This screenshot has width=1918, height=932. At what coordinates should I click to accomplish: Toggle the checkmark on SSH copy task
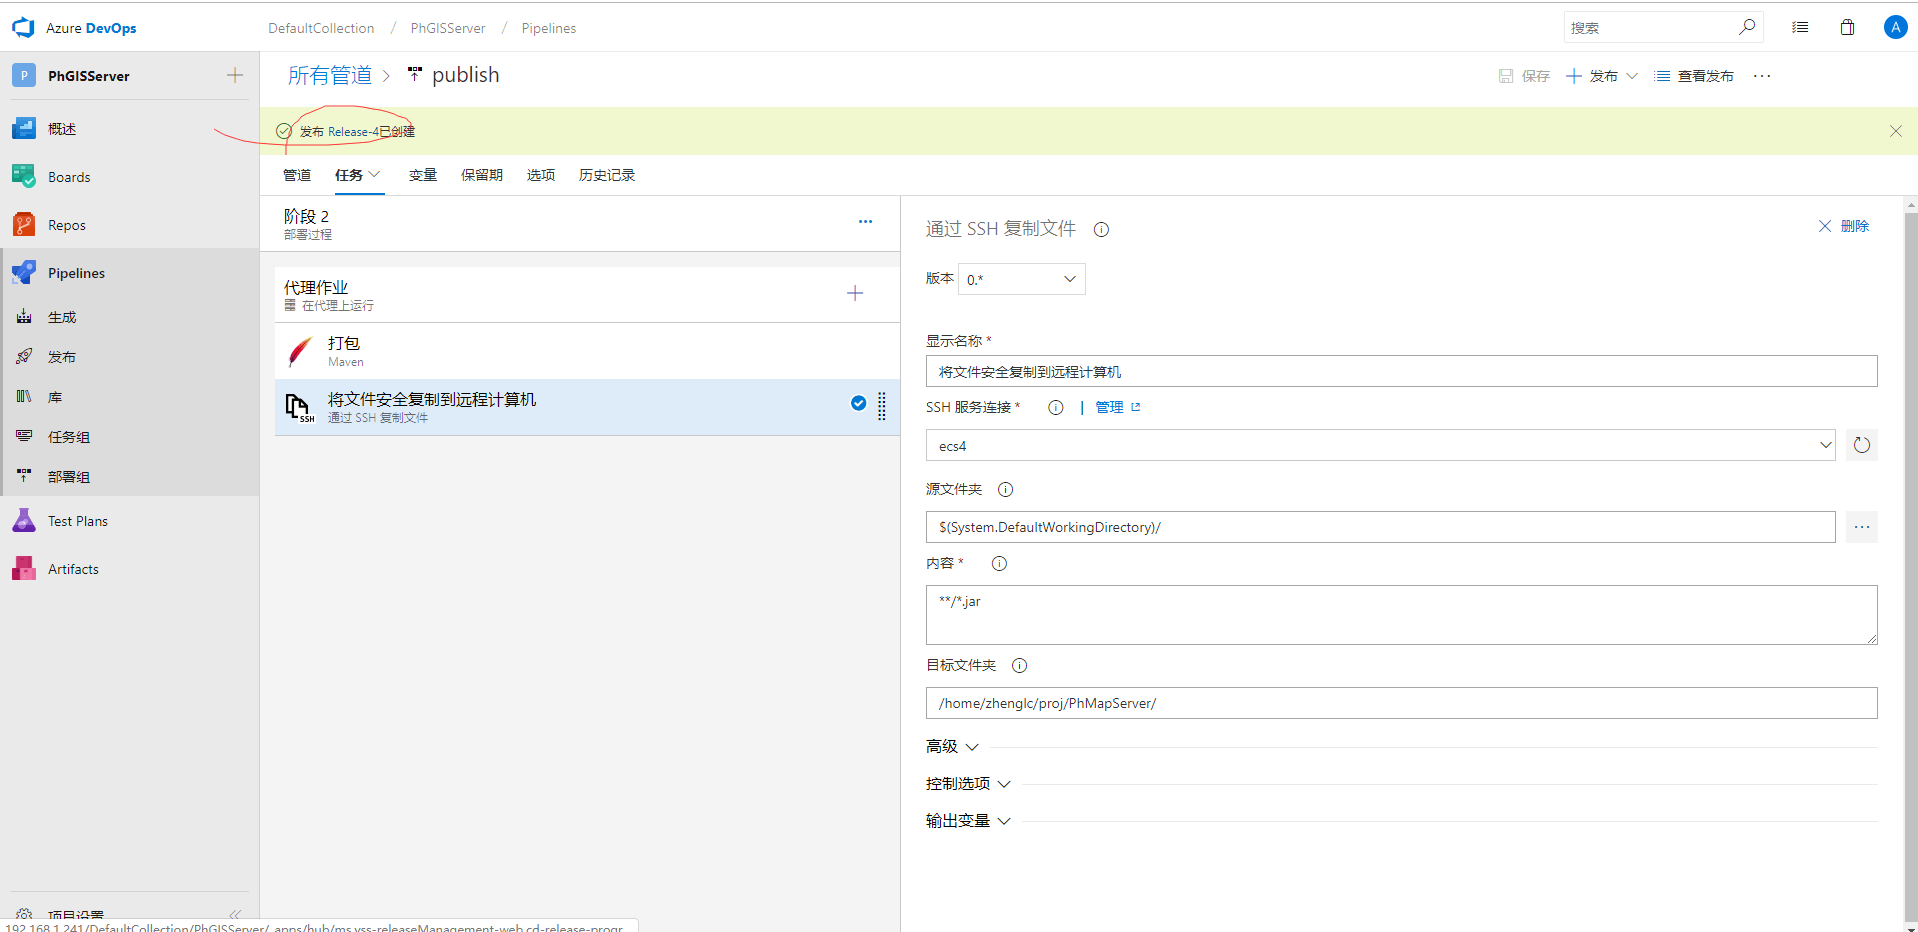(858, 403)
